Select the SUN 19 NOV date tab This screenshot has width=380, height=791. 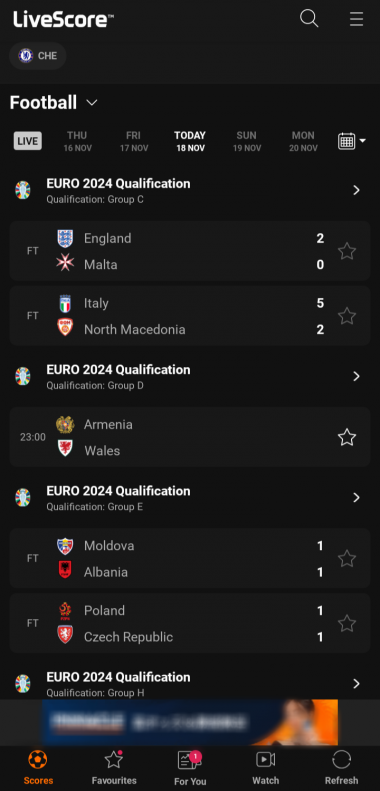coord(247,141)
